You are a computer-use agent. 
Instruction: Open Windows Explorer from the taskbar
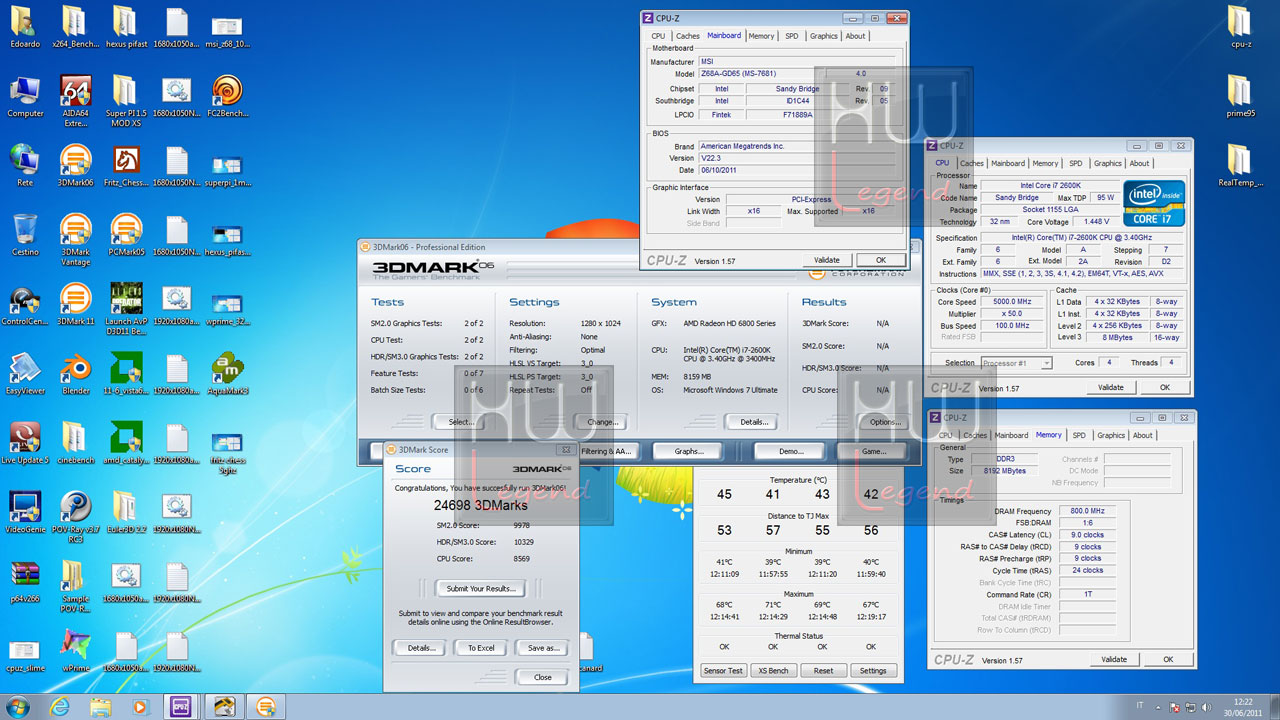coord(101,707)
